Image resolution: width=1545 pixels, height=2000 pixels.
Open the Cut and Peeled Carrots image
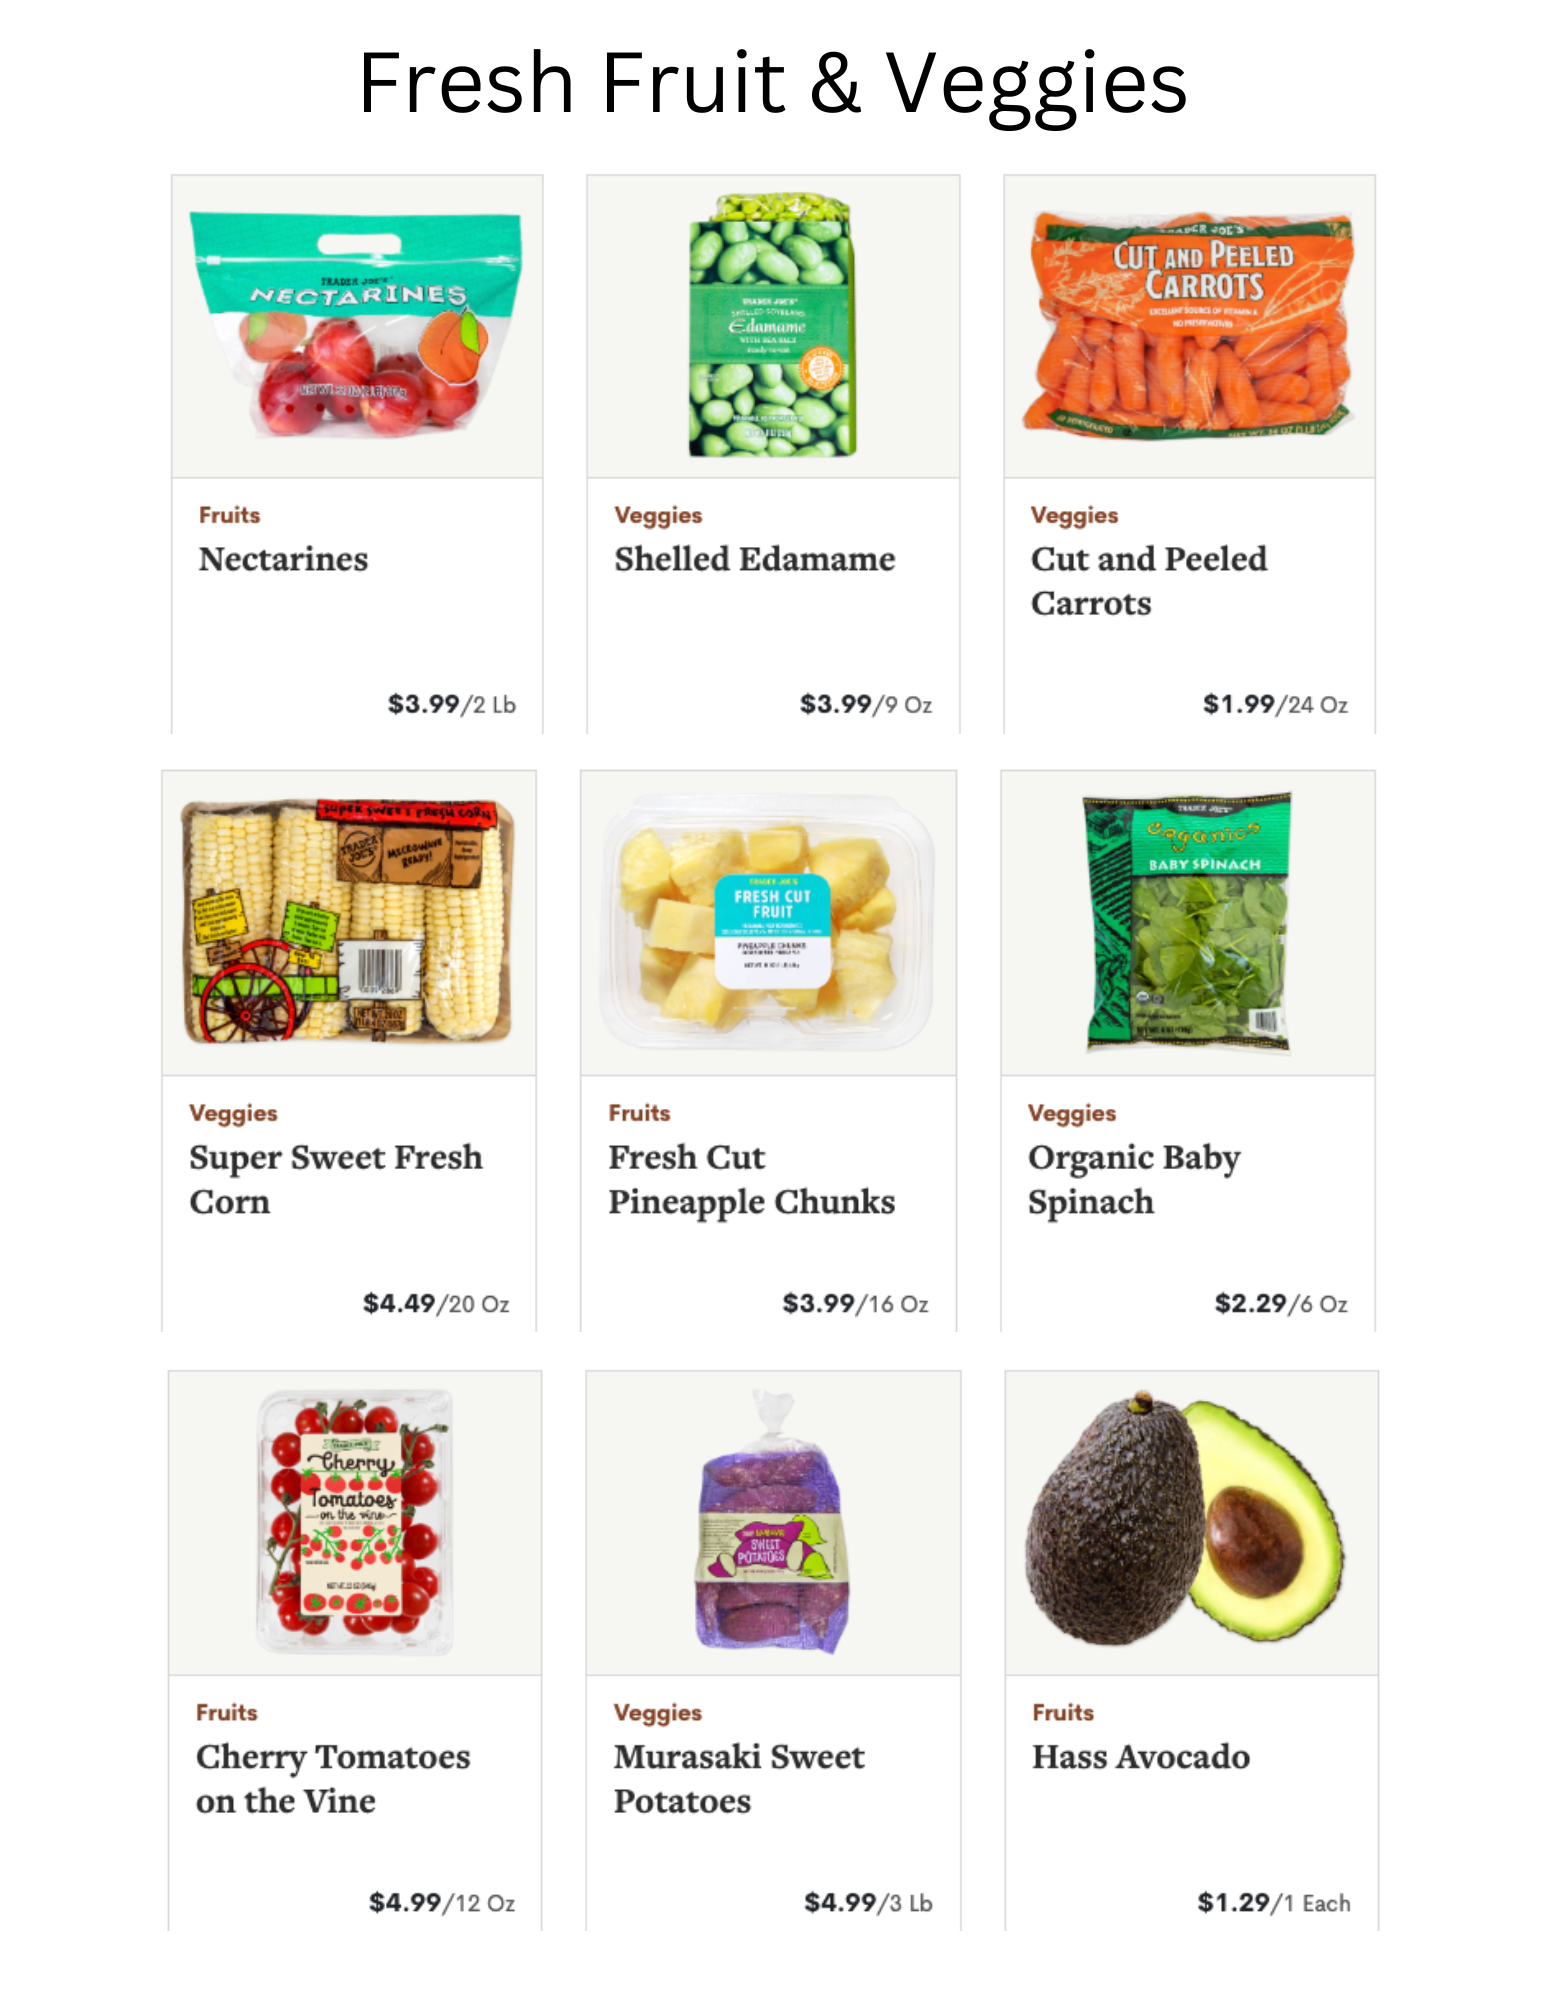tap(1189, 326)
